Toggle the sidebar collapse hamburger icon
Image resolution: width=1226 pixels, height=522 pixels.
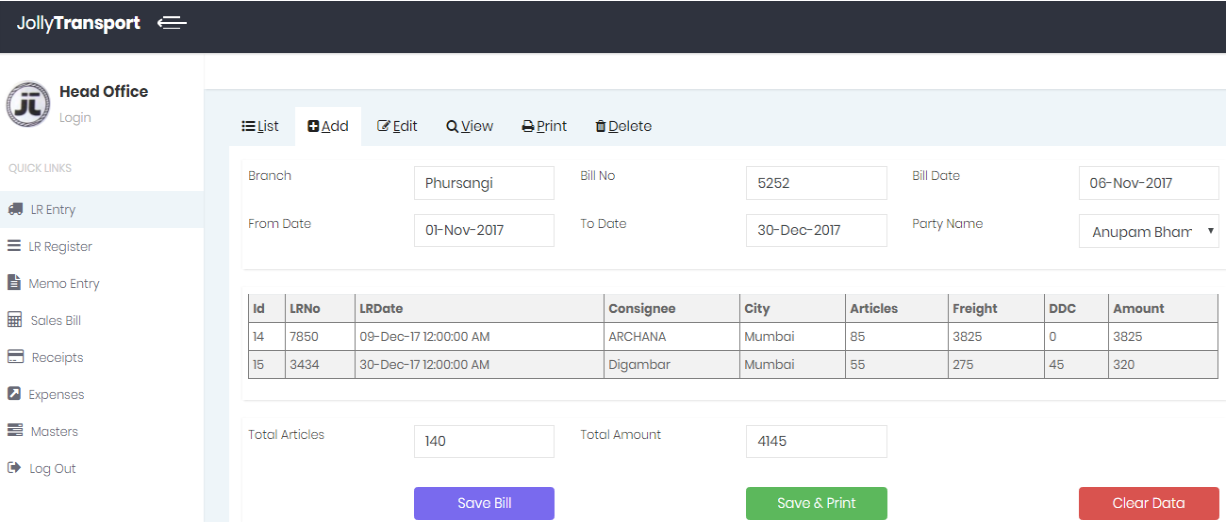click(172, 23)
